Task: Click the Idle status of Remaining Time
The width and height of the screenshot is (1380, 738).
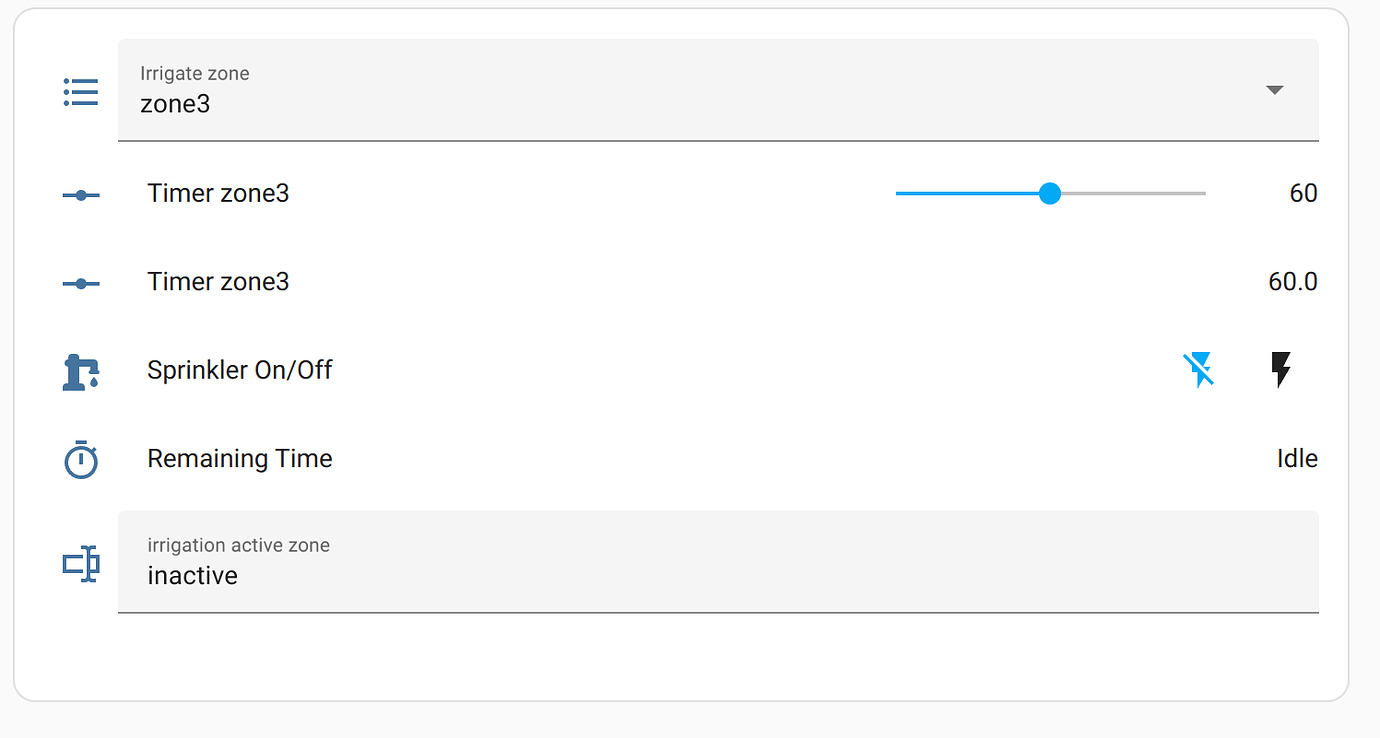Action: coord(1297,459)
